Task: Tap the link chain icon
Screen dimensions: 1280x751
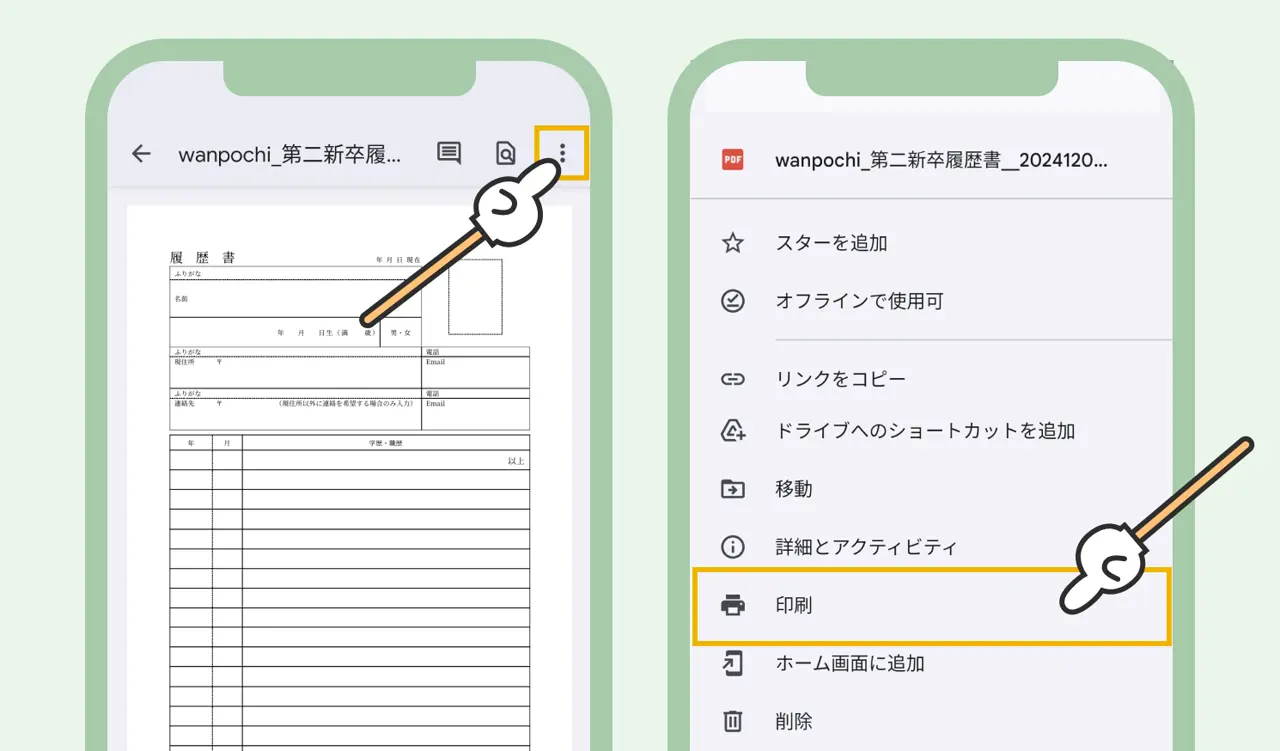Action: (733, 379)
